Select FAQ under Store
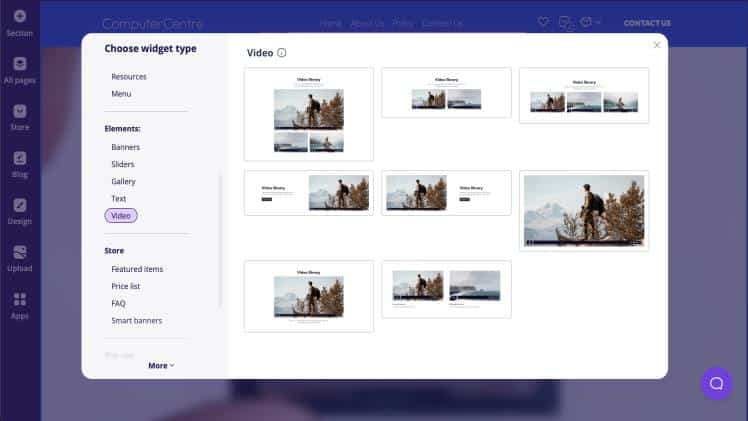 pyautogui.click(x=118, y=304)
